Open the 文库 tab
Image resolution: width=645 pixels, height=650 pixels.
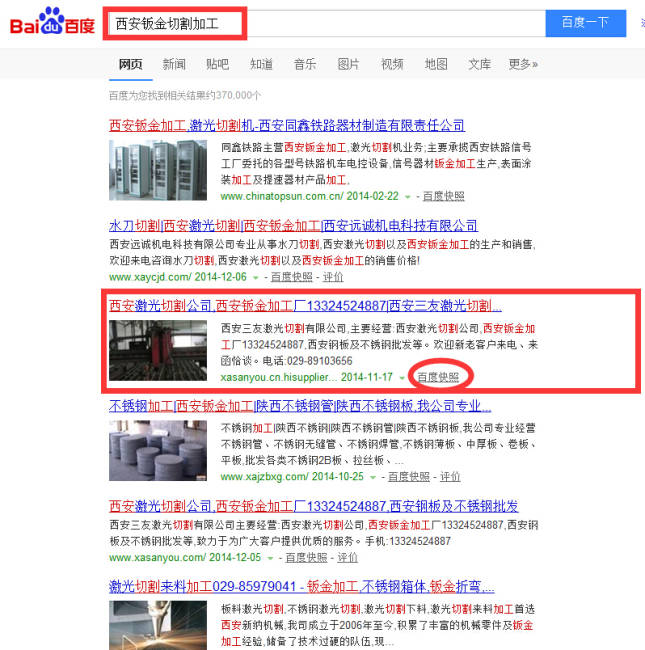(x=480, y=64)
